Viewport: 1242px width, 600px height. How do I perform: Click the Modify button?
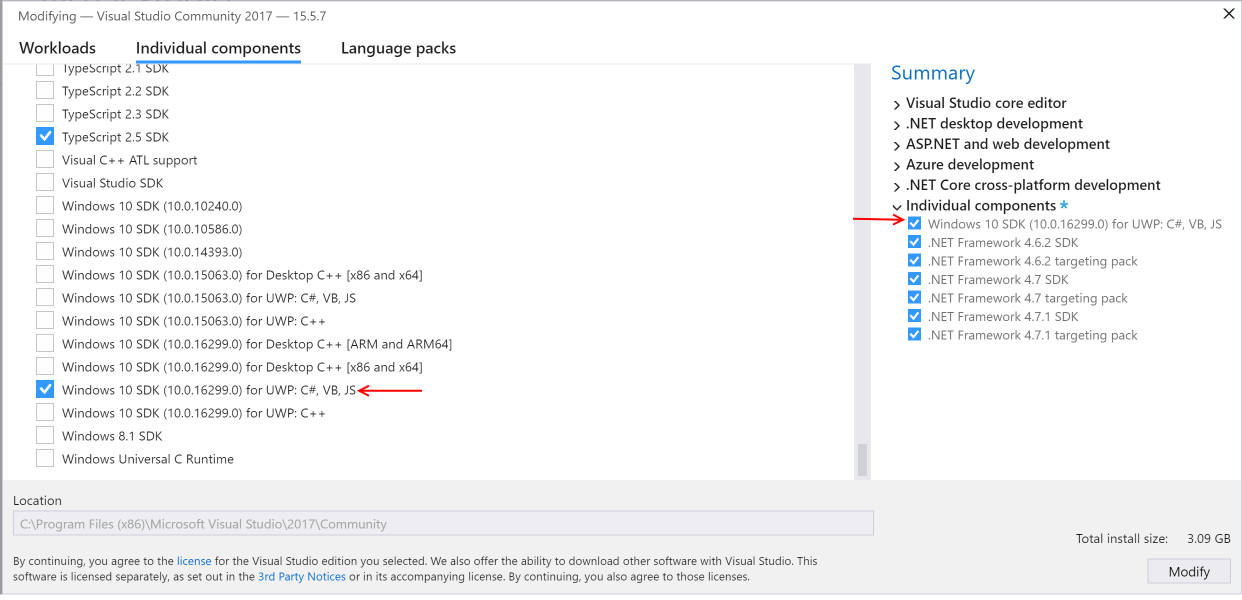point(1189,572)
